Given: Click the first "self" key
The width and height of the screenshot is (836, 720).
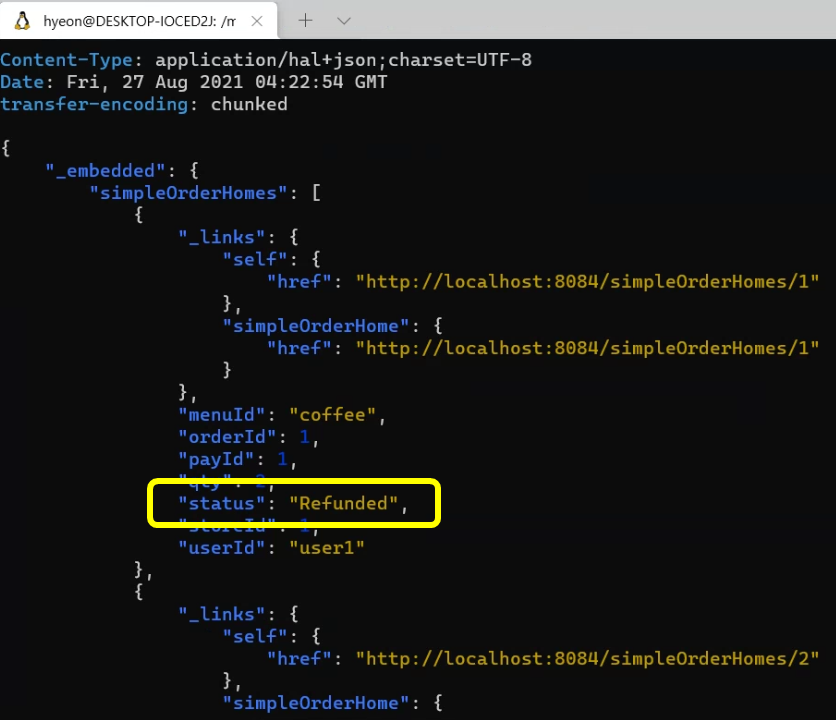Looking at the screenshot, I should [x=255, y=259].
